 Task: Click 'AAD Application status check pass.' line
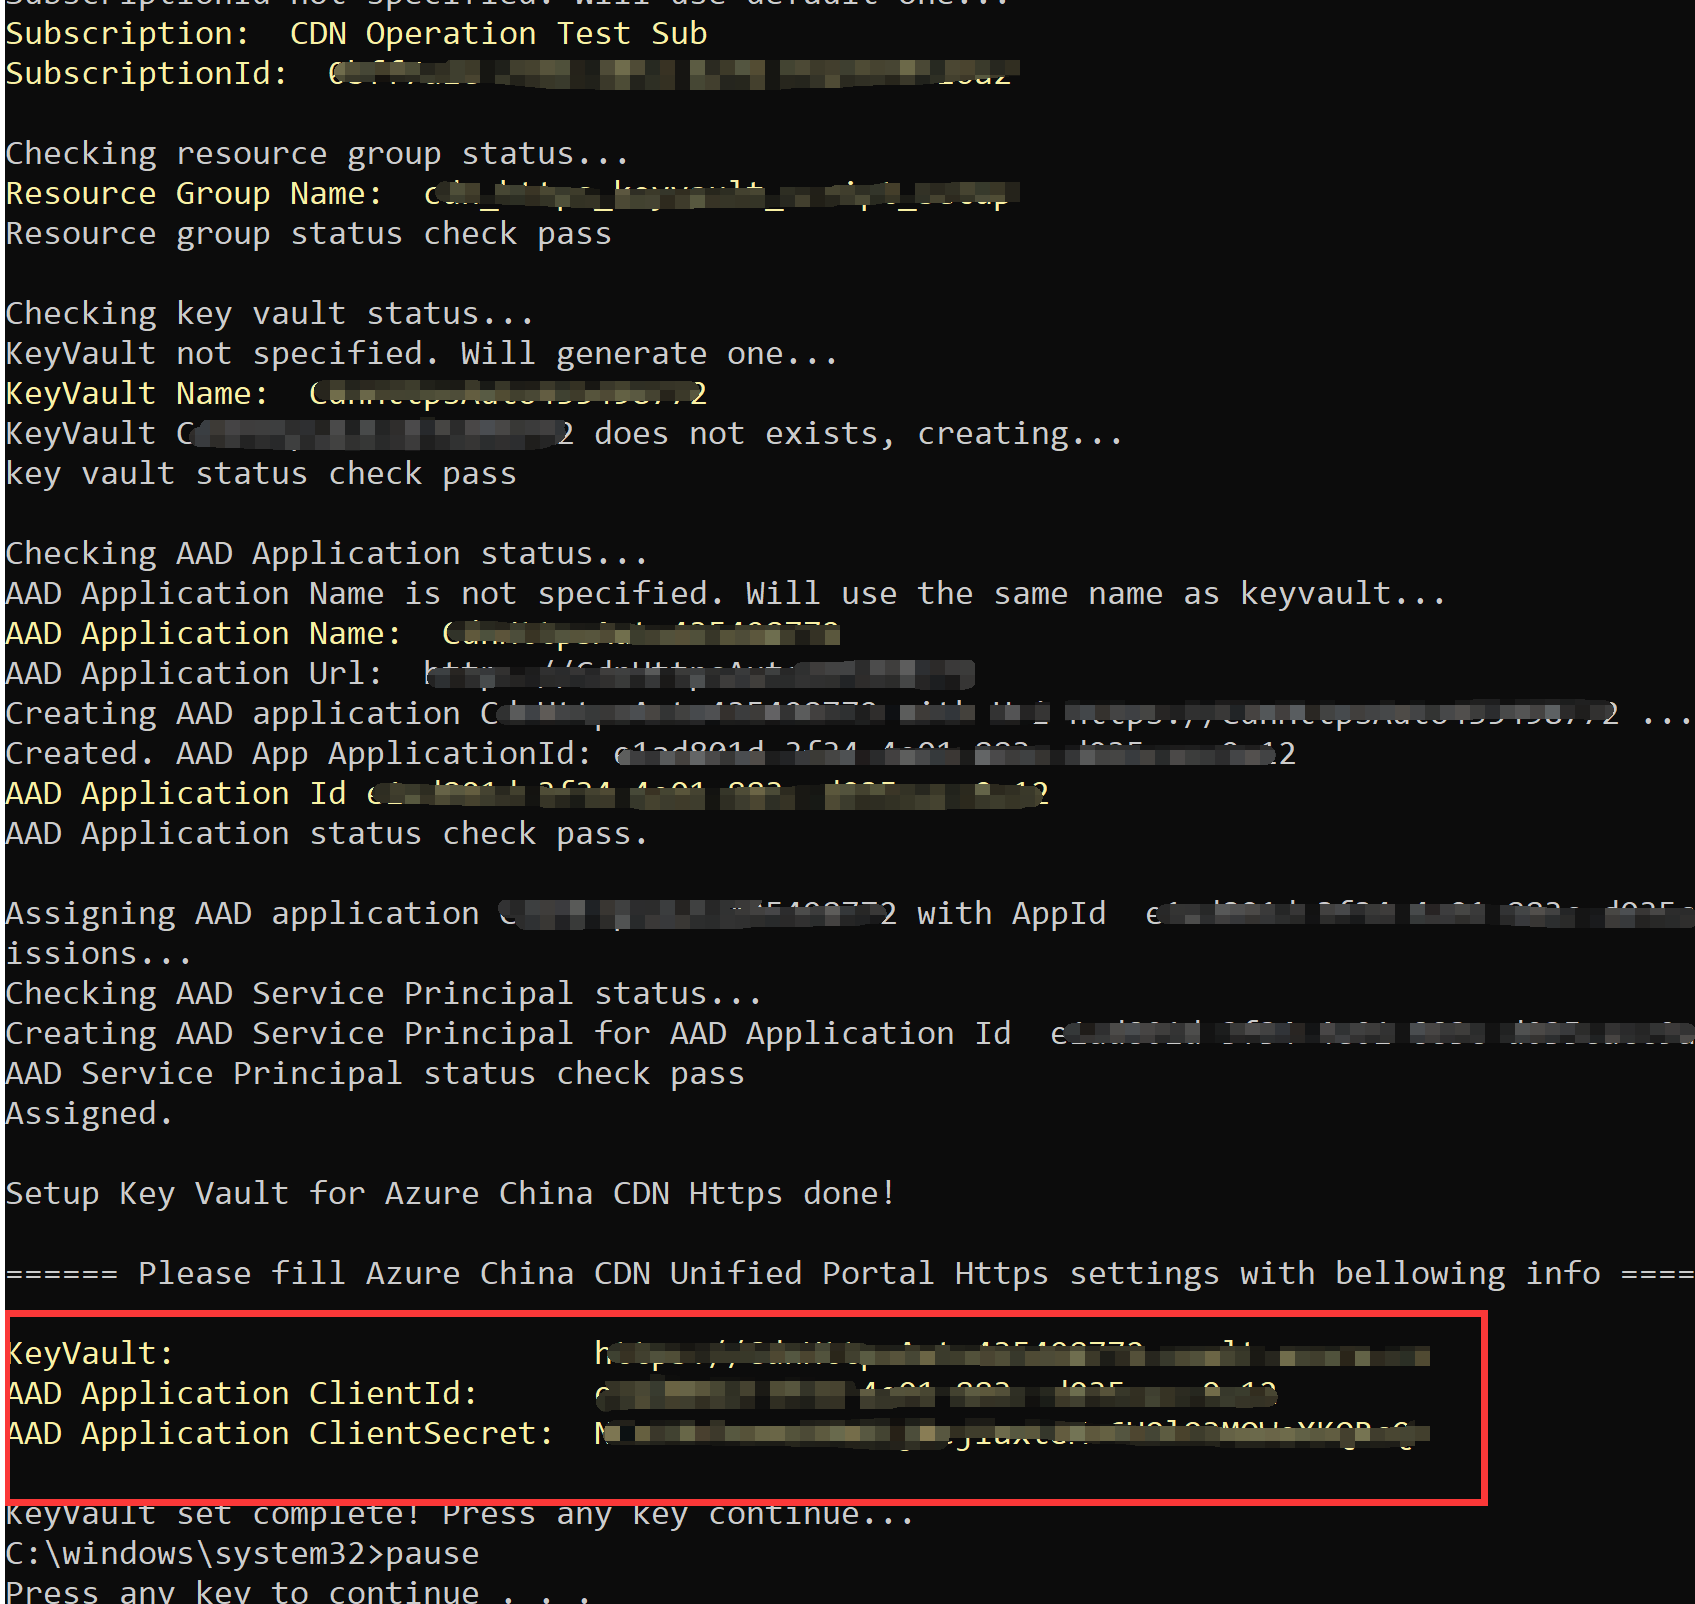click(327, 834)
